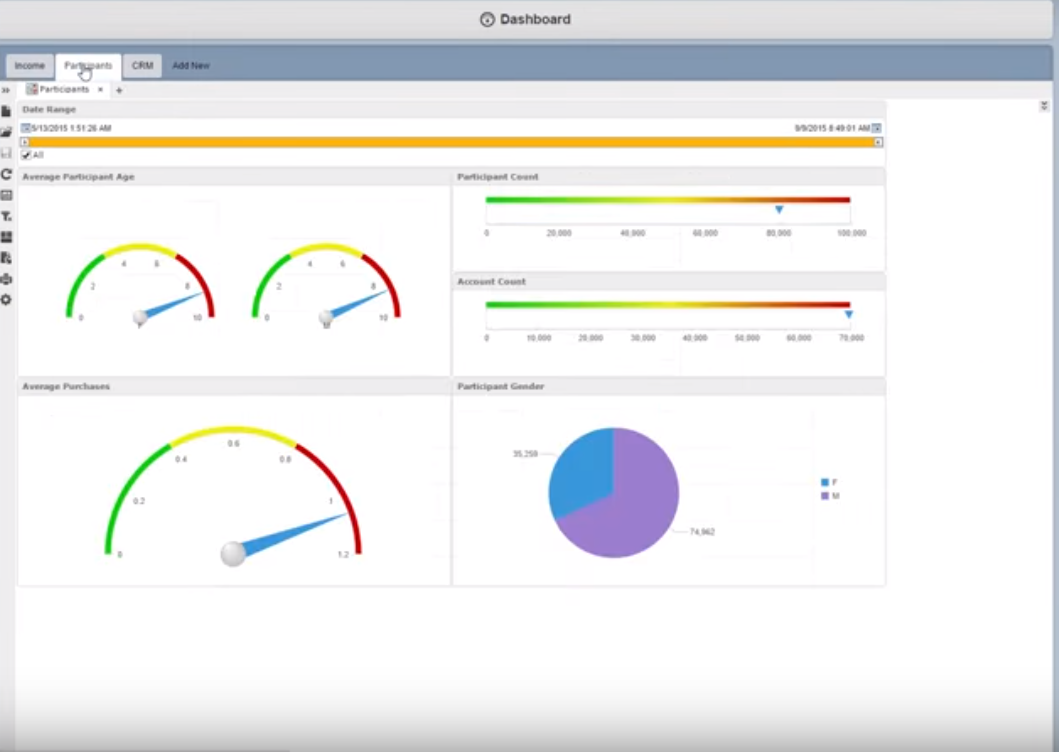Viewport: 1059px width, 752px height.
Task: Open settings gear icon in left sidebar
Action: [x=6, y=300]
